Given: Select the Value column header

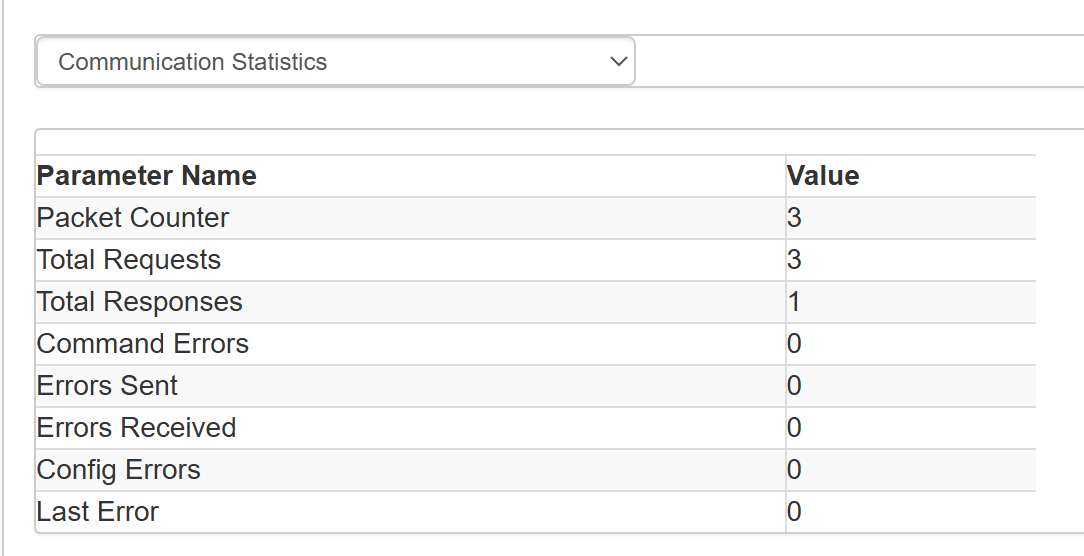Looking at the screenshot, I should (823, 176).
